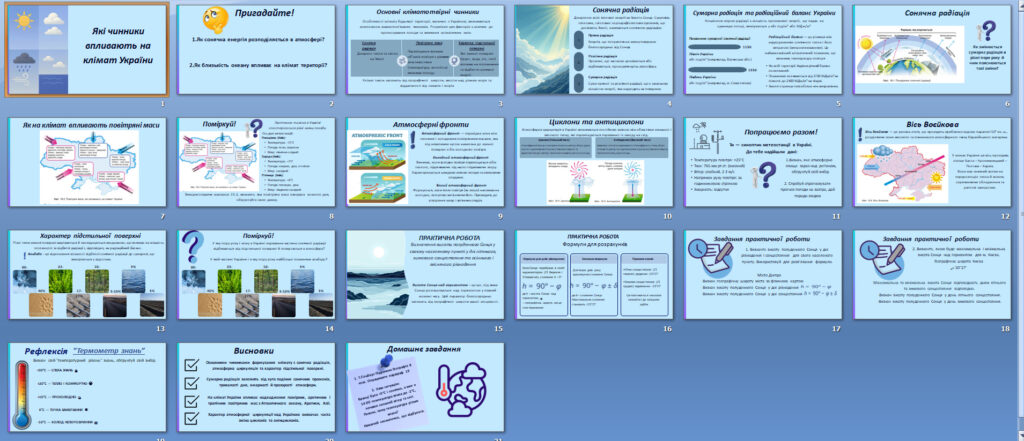Image resolution: width=1024 pixels, height=441 pixels.
Task: Click slide 4 'Сонячна радіація' with sun photo
Action: 594,50
